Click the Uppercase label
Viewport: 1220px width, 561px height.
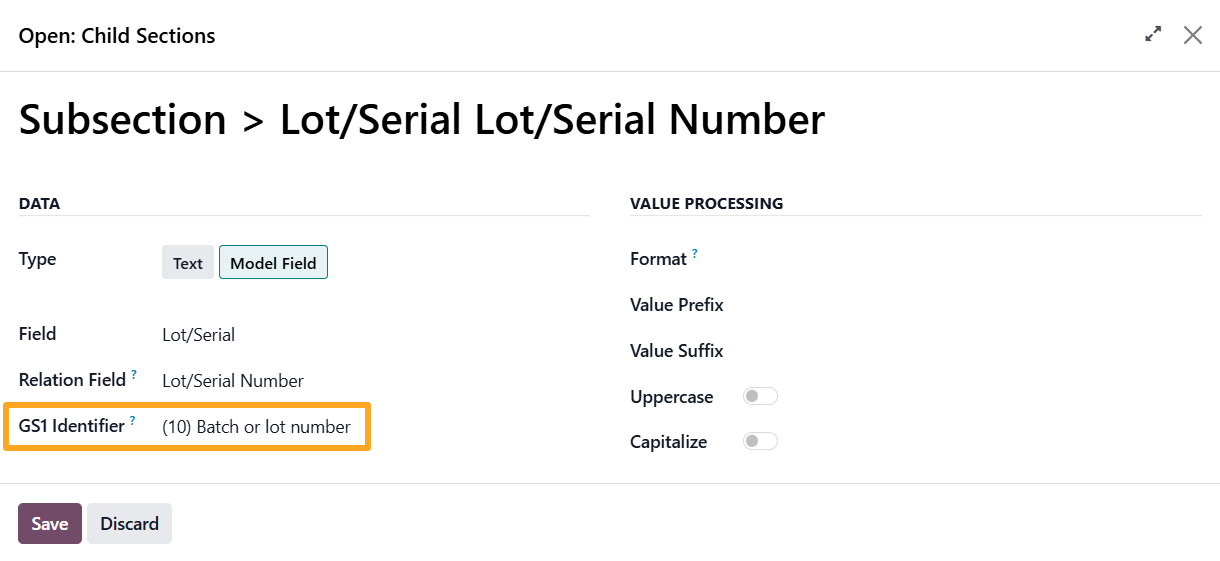pyautogui.click(x=671, y=397)
